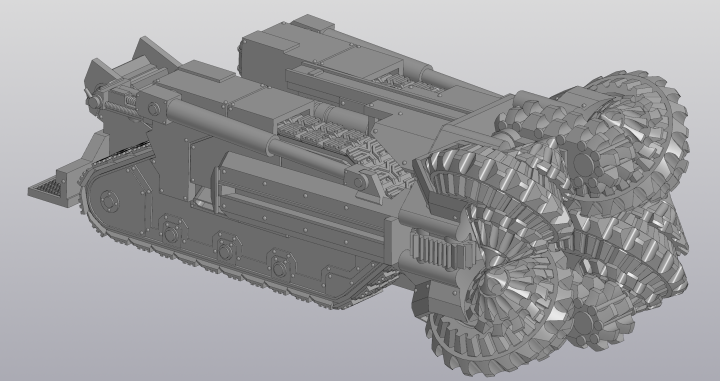Click the coil spring on the tail assembly
This screenshot has width=720, height=381.
[120, 109]
